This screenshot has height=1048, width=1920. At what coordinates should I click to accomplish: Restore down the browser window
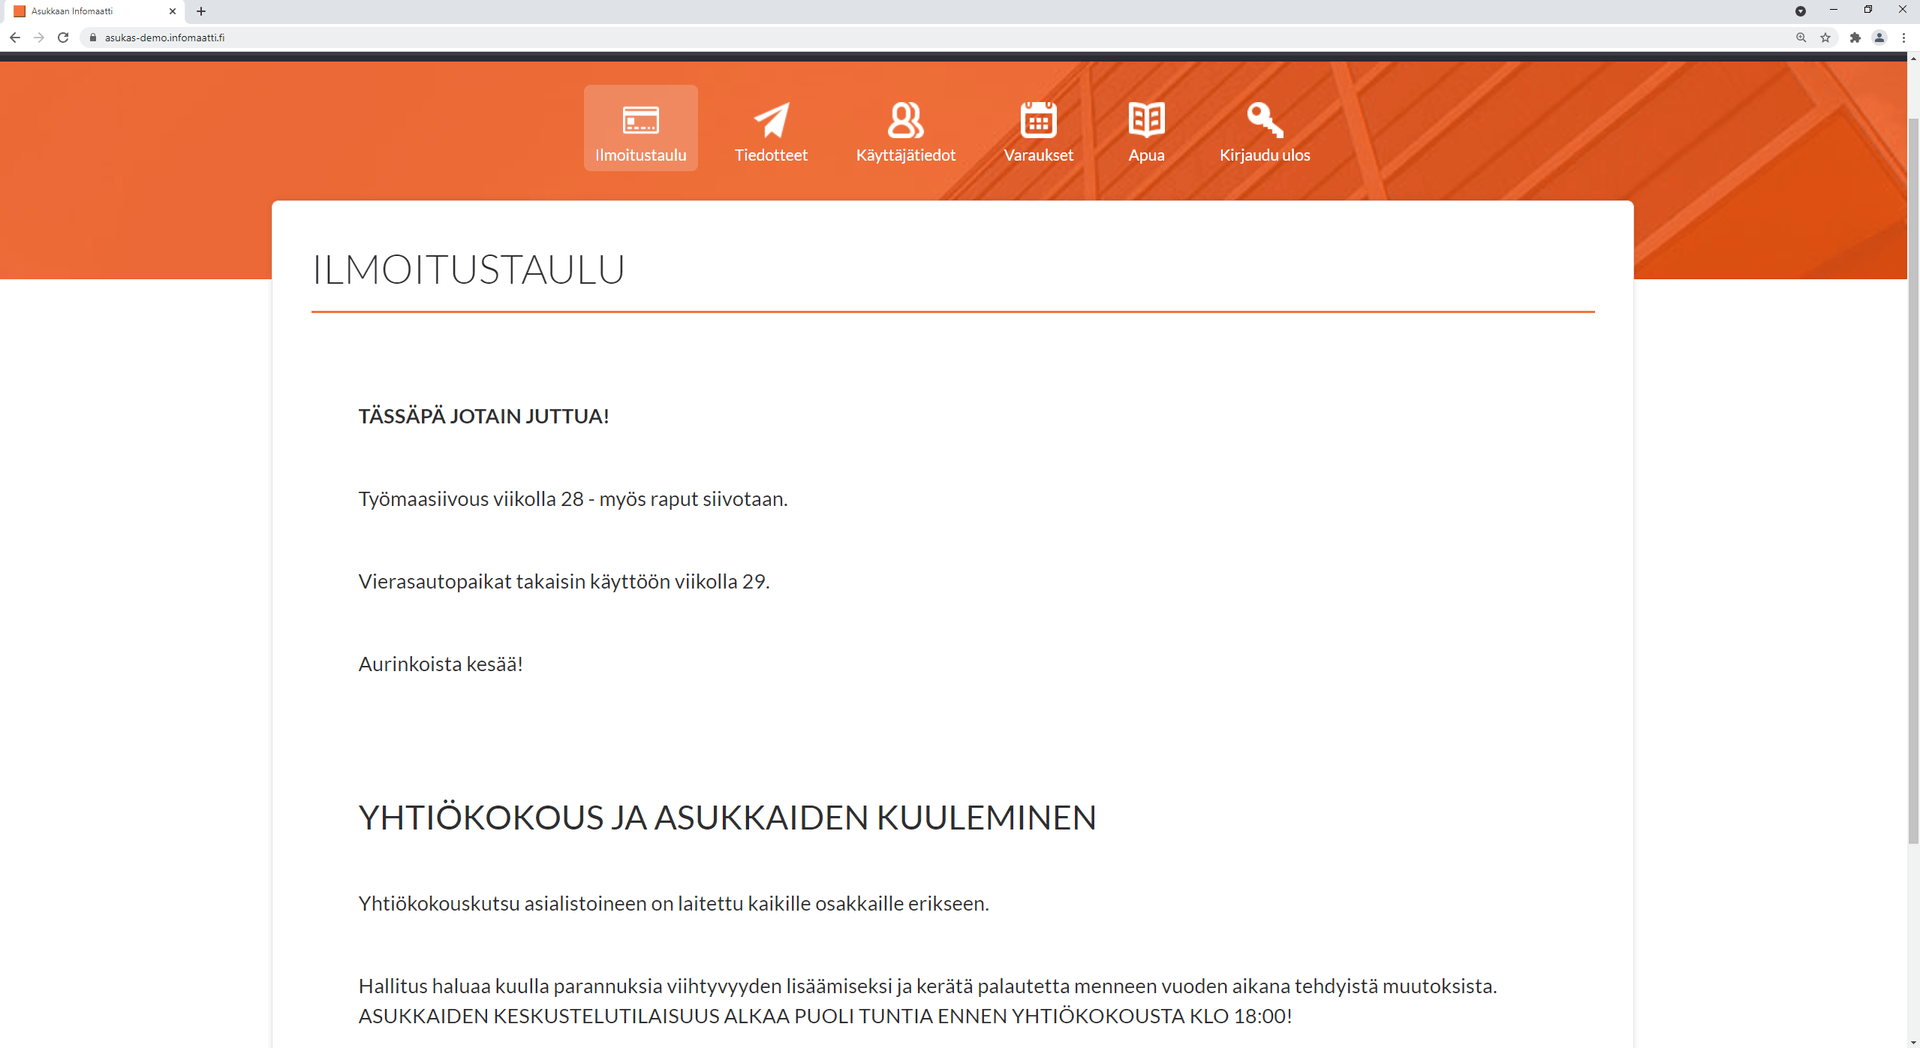click(x=1867, y=10)
